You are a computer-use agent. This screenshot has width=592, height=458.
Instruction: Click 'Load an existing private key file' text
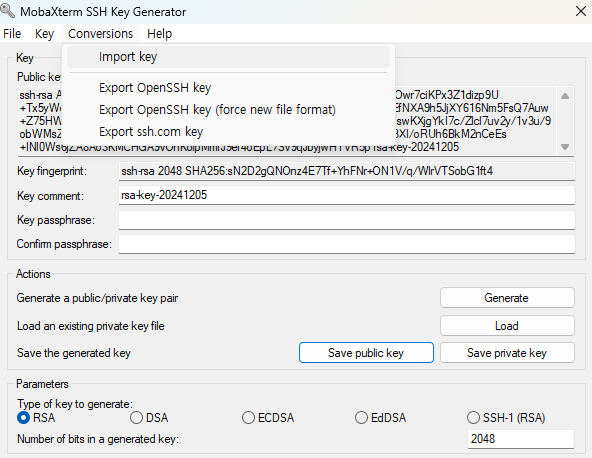pyautogui.click(x=91, y=326)
